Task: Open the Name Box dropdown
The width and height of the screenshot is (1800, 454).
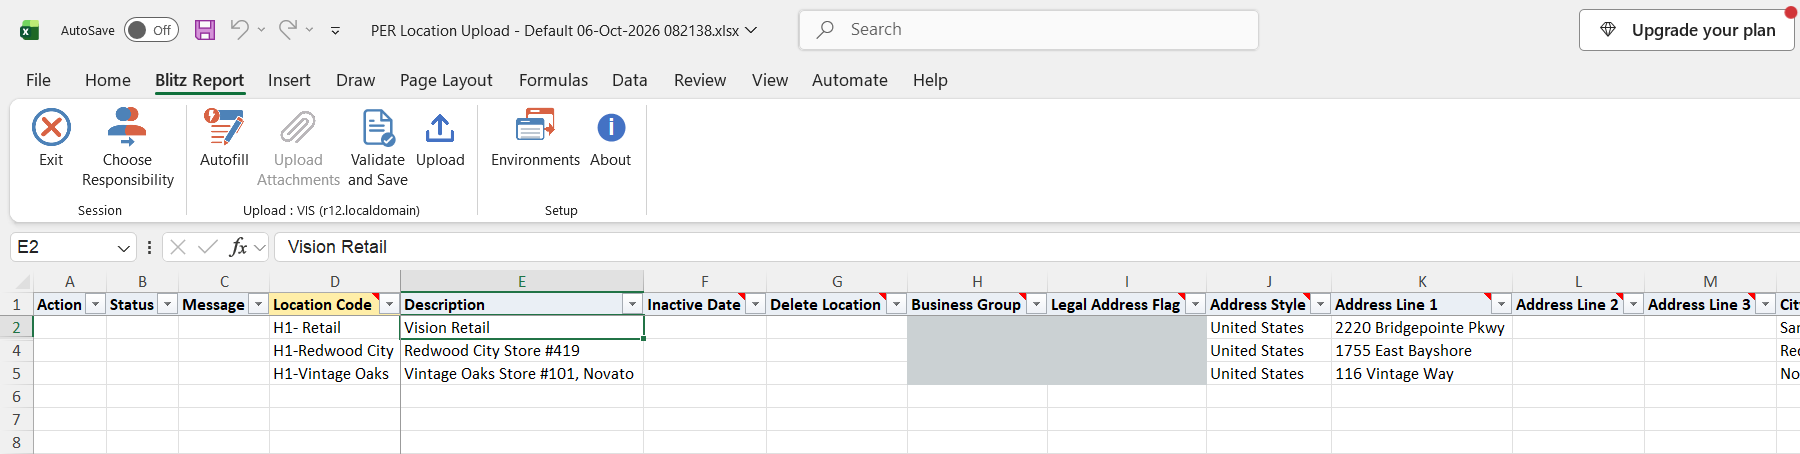Action: 123,247
